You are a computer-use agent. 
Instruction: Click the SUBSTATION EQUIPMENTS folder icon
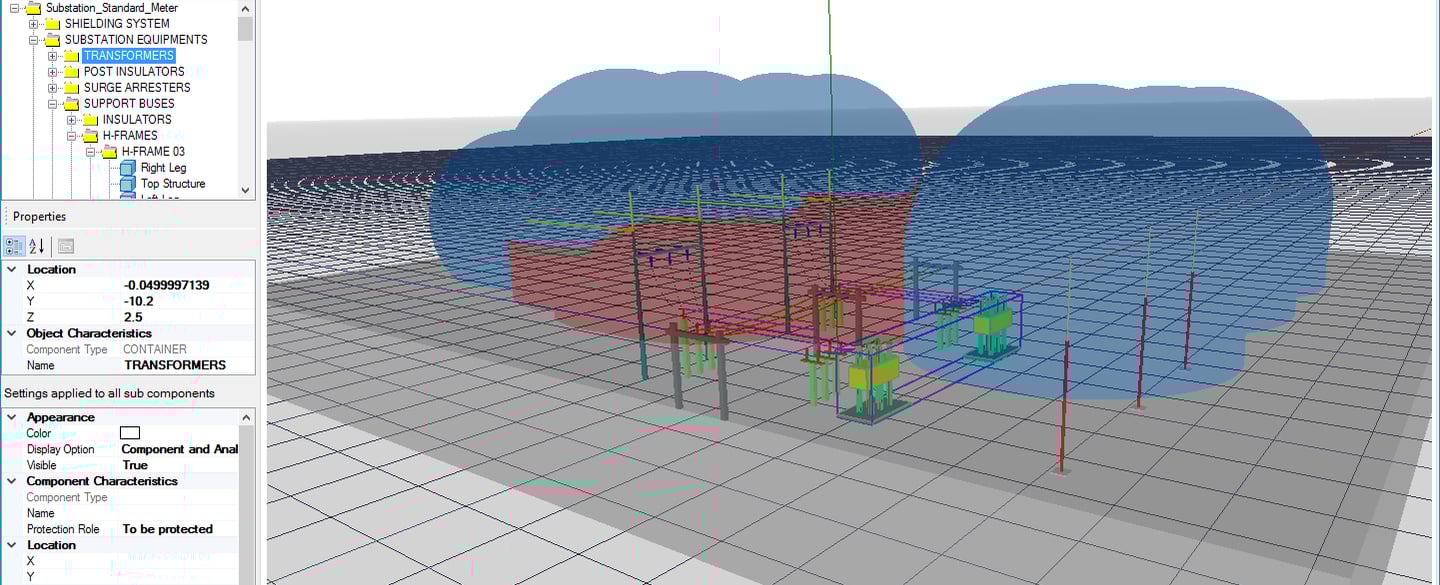point(53,40)
